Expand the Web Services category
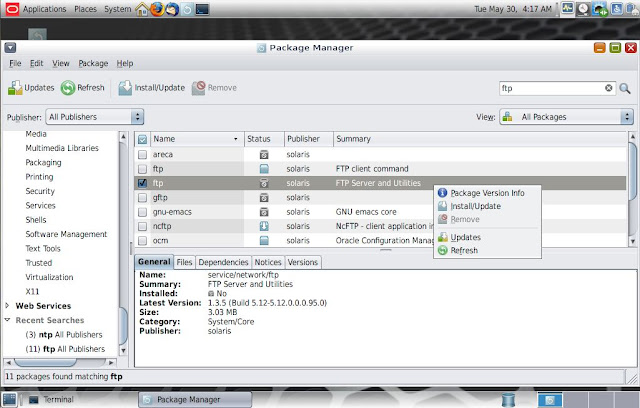Viewport: 640px width, 408px height. click(7, 306)
